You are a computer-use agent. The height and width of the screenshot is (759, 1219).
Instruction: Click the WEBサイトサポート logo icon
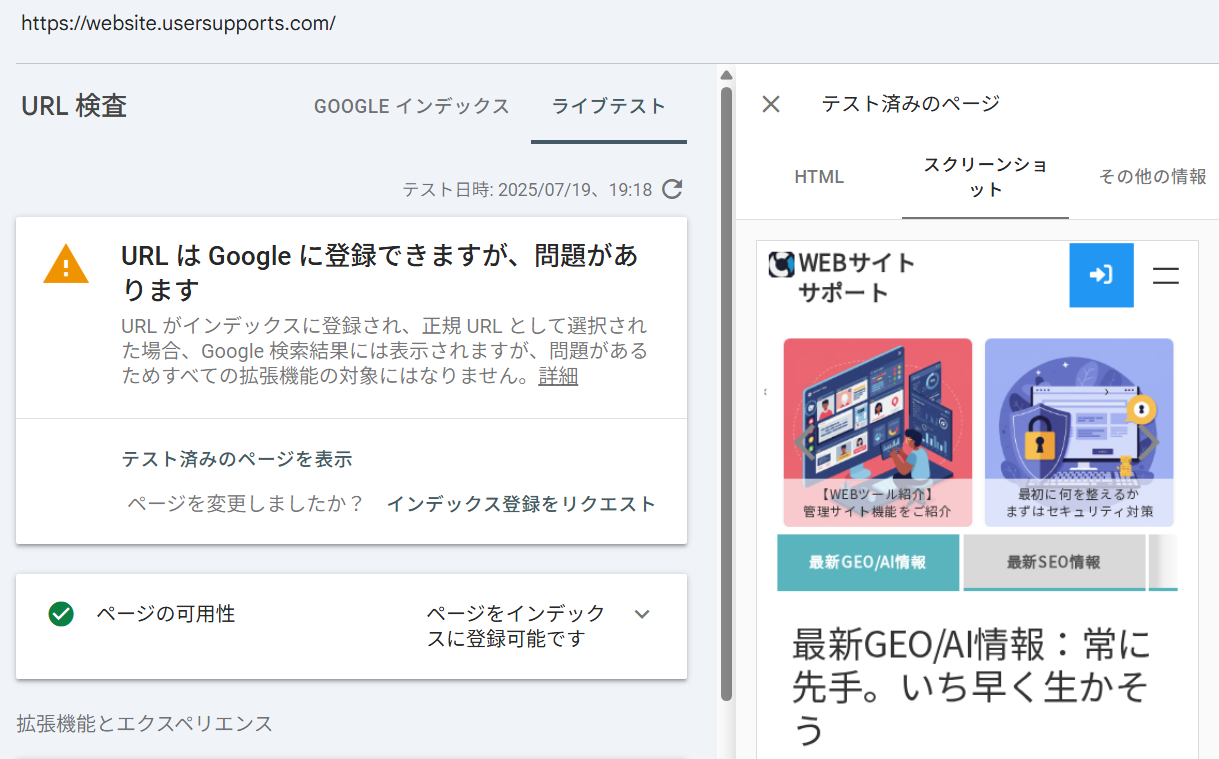pos(780,264)
